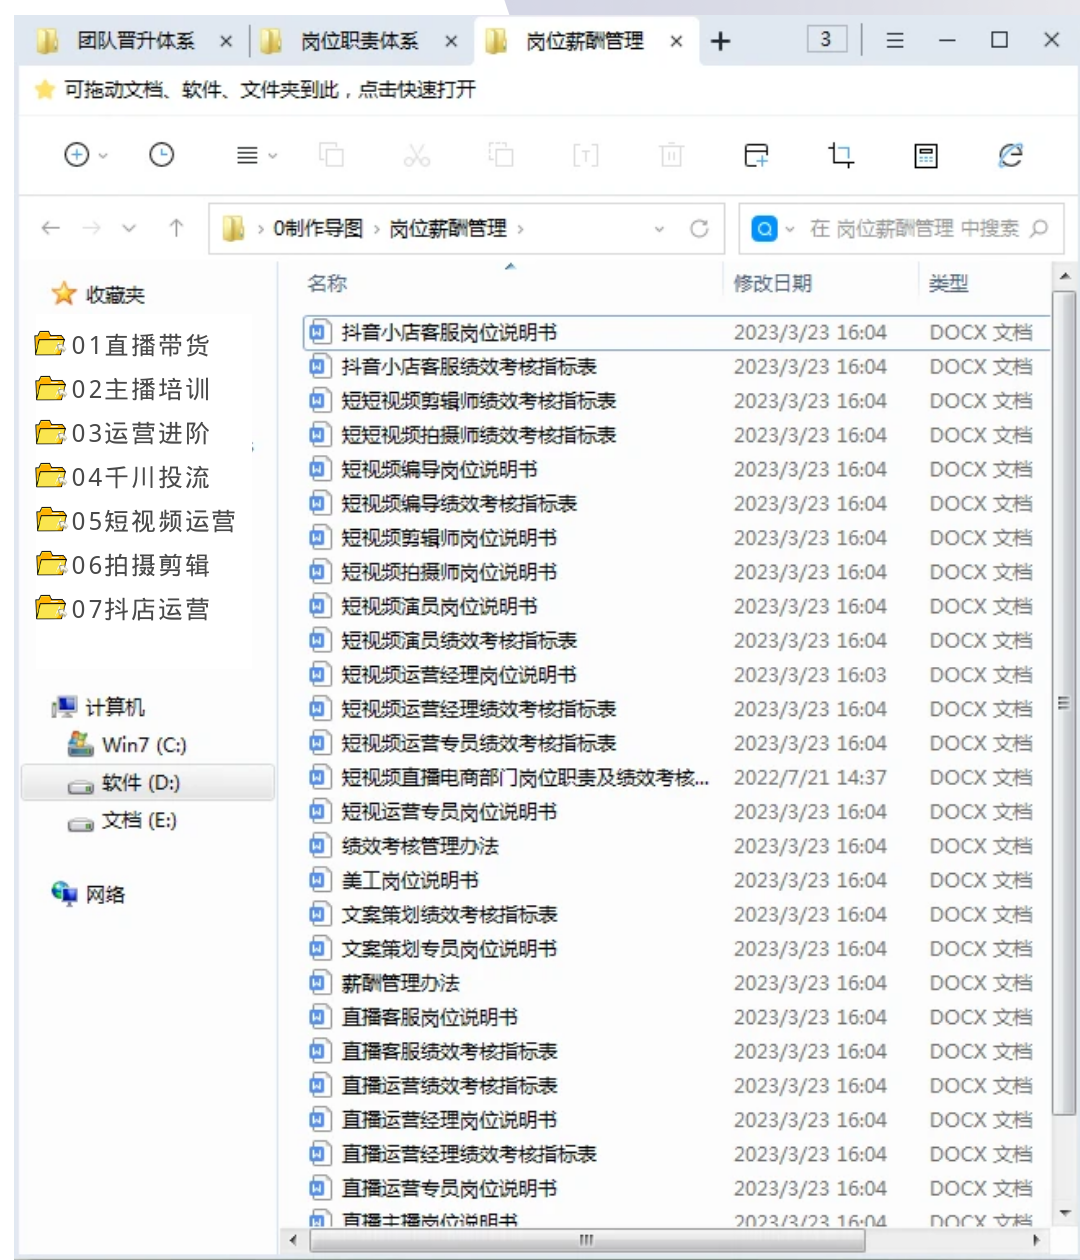
Task: Sort by 类型 column header
Action: (x=948, y=283)
